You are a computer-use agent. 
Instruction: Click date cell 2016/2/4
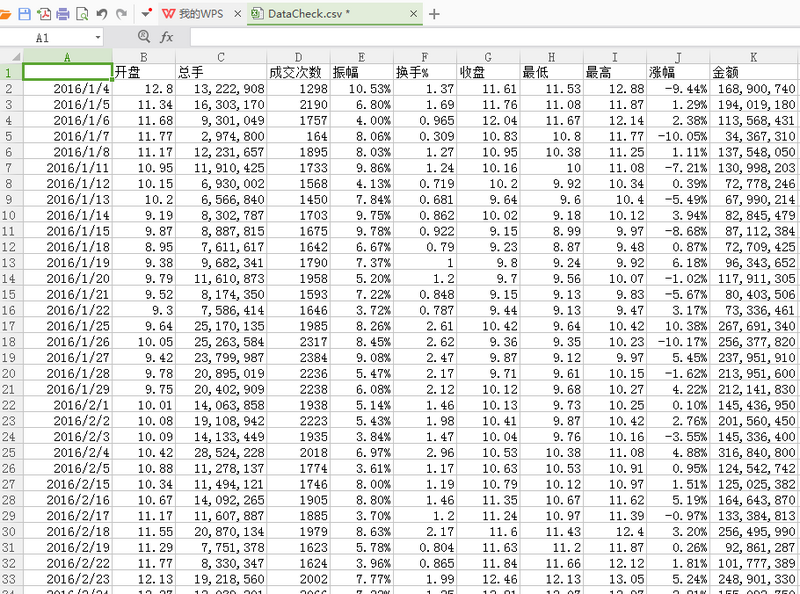click(x=67, y=452)
